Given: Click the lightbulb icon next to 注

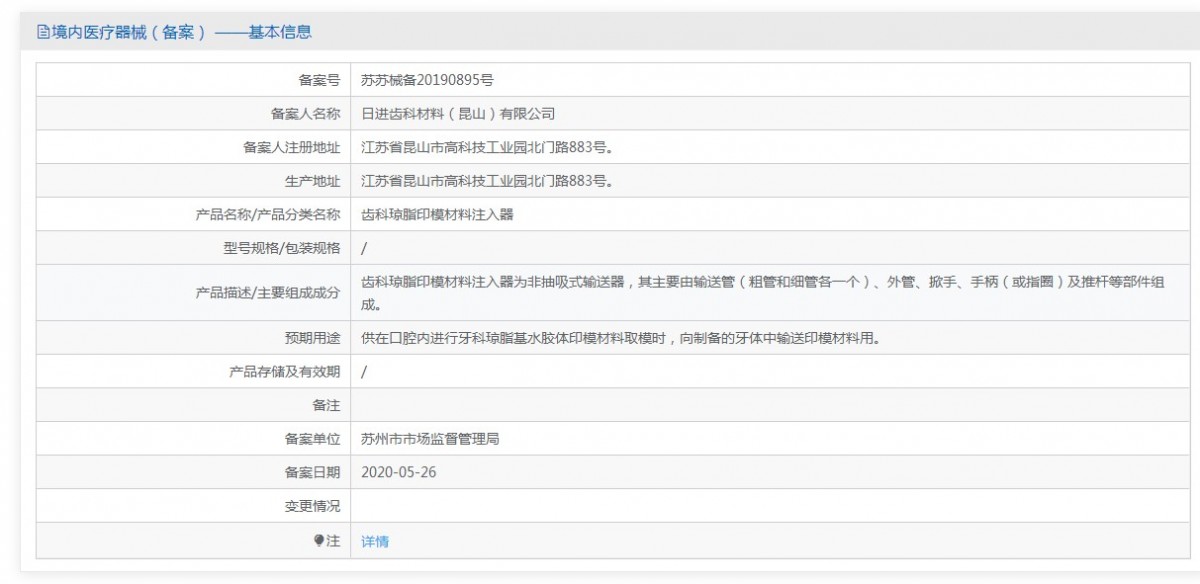Looking at the screenshot, I should click(320, 540).
